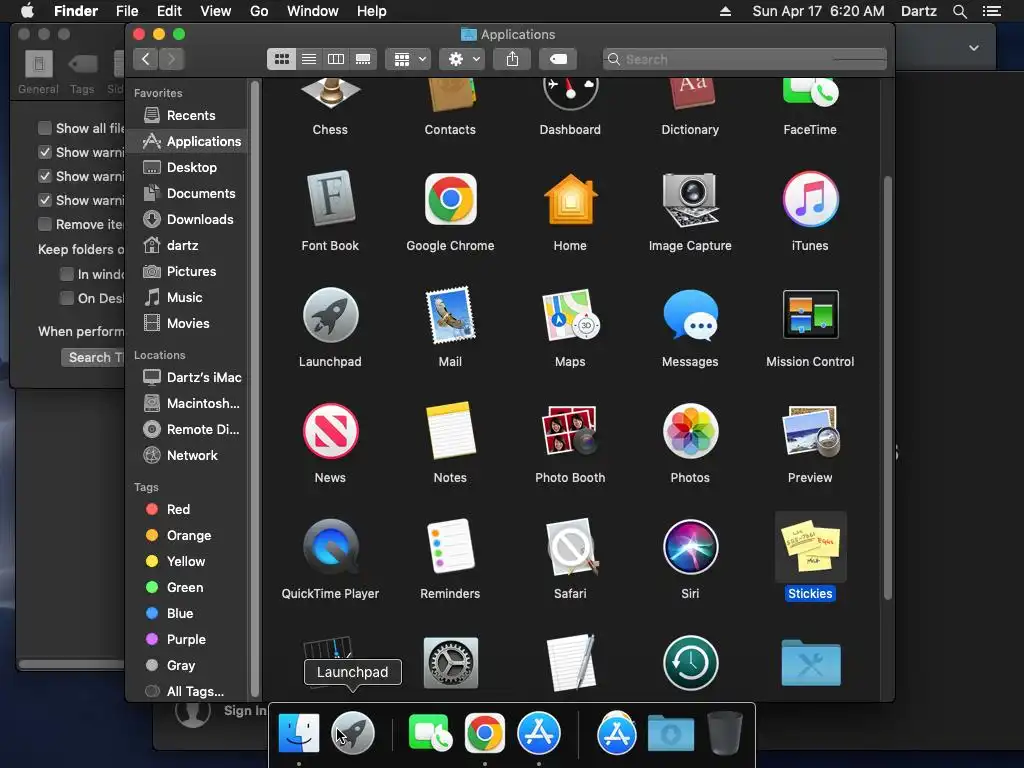Open the Go menu
1024x768 pixels.
(259, 11)
